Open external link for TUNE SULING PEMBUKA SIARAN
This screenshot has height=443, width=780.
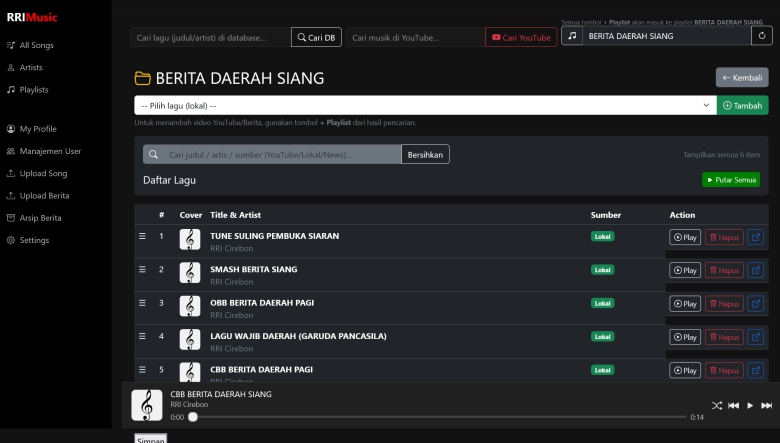tap(756, 237)
